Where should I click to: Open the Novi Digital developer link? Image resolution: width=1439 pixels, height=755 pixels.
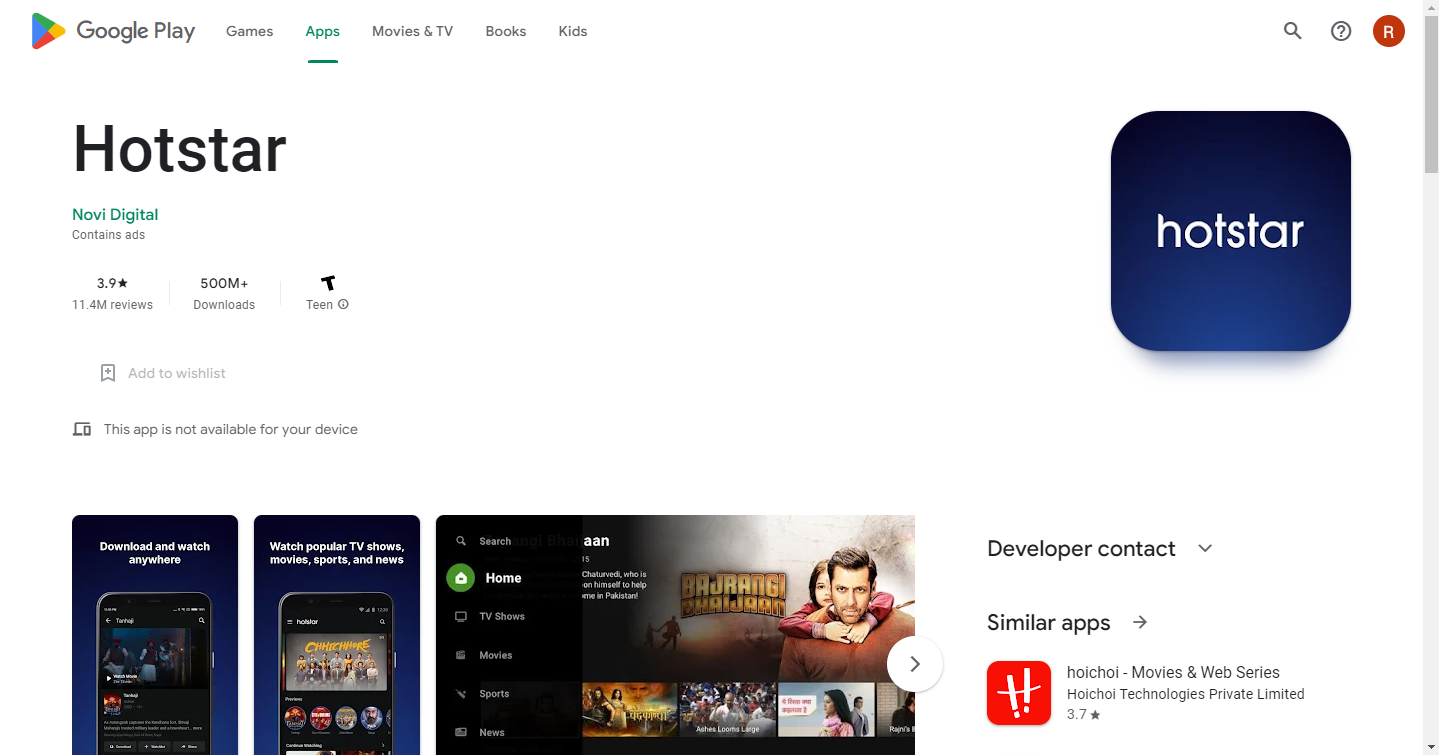point(115,214)
